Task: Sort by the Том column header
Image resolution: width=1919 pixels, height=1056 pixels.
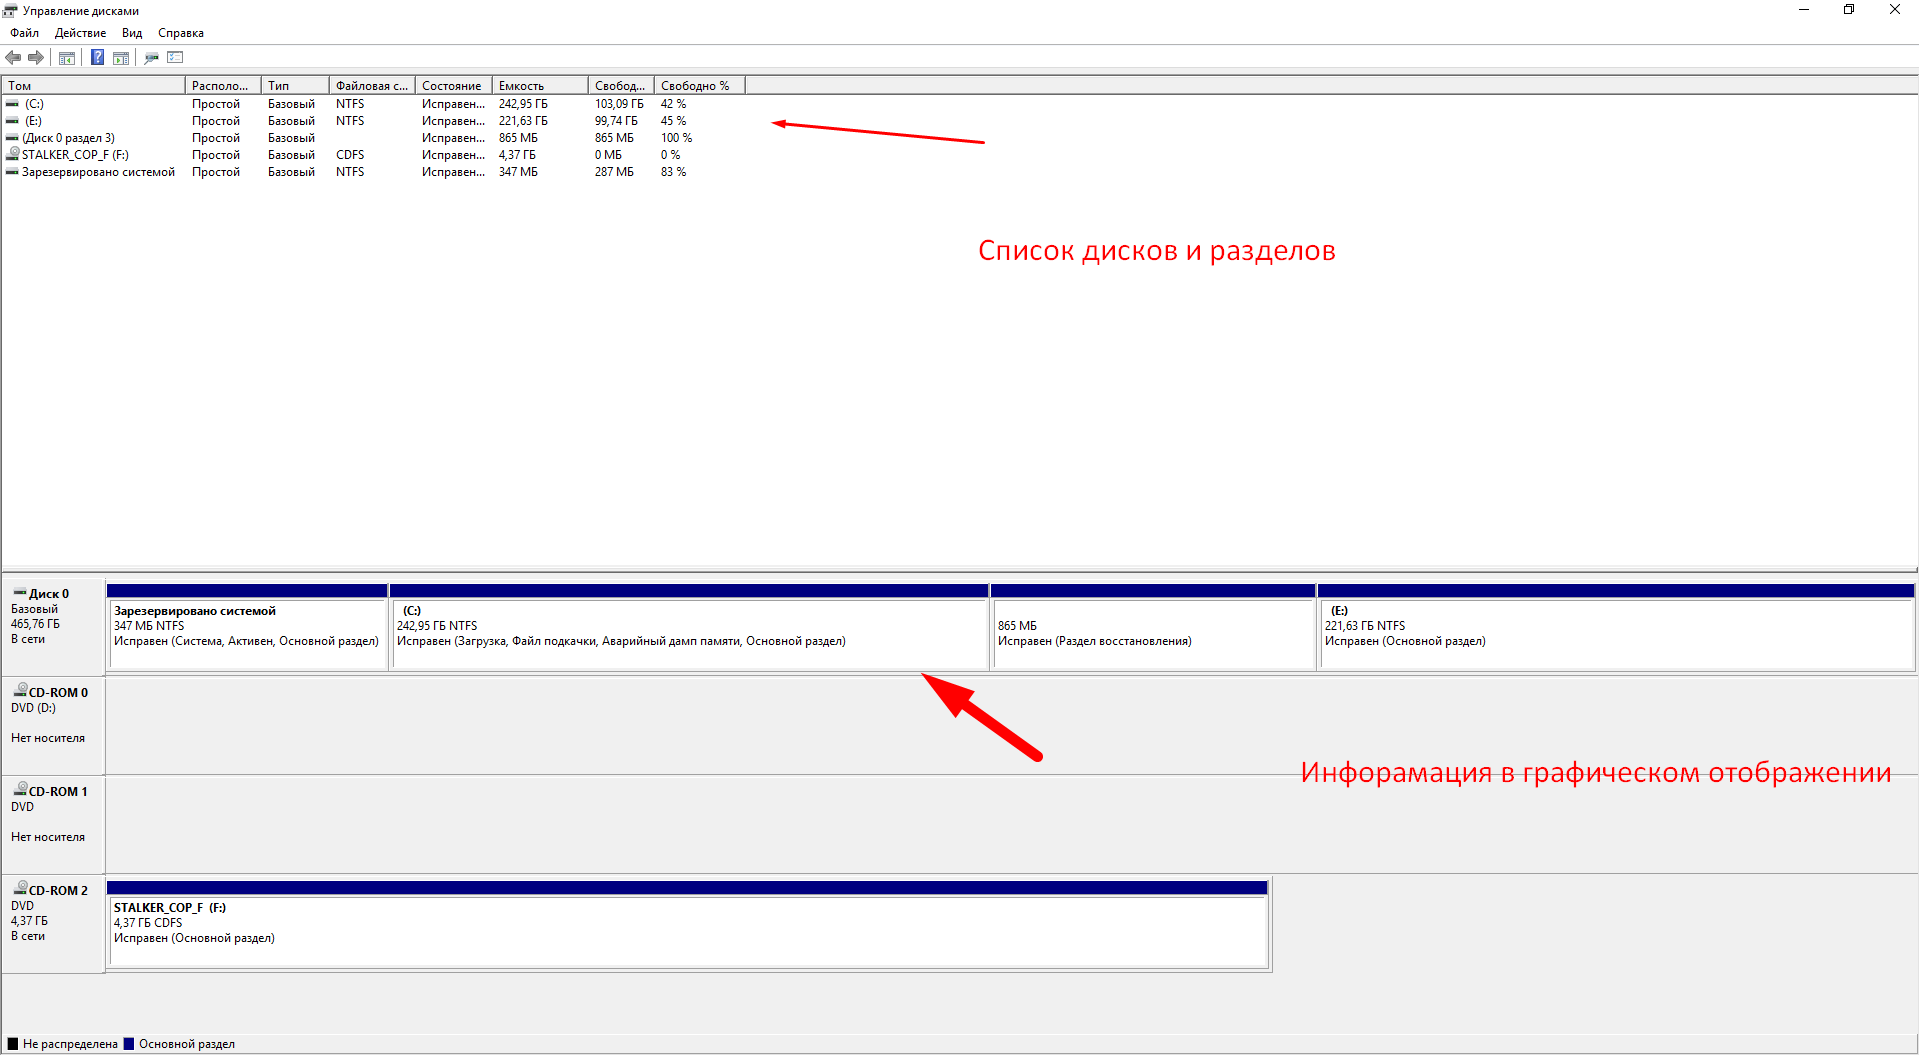Action: (x=94, y=86)
